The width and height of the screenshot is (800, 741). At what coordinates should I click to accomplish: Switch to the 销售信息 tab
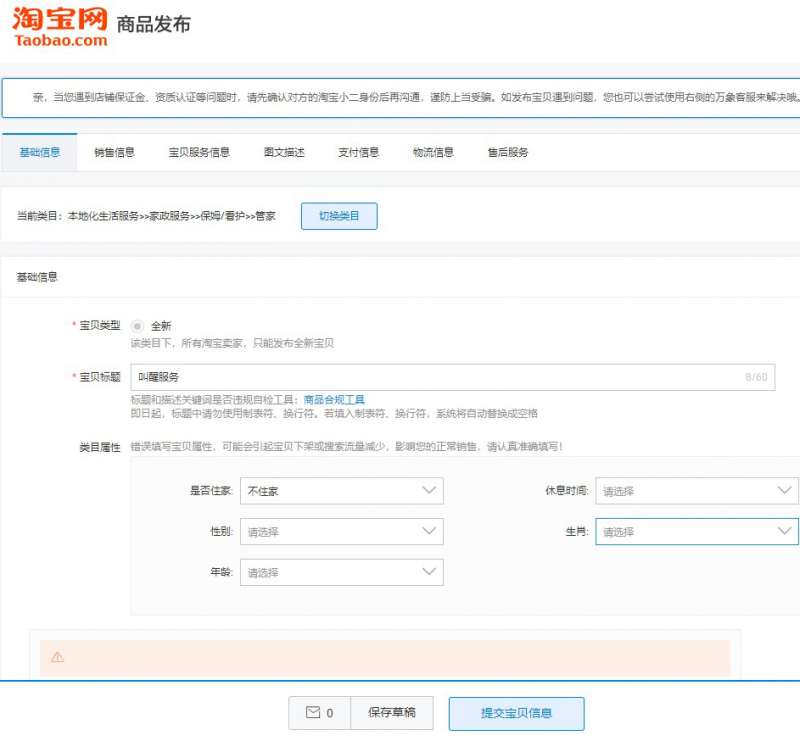(114, 152)
